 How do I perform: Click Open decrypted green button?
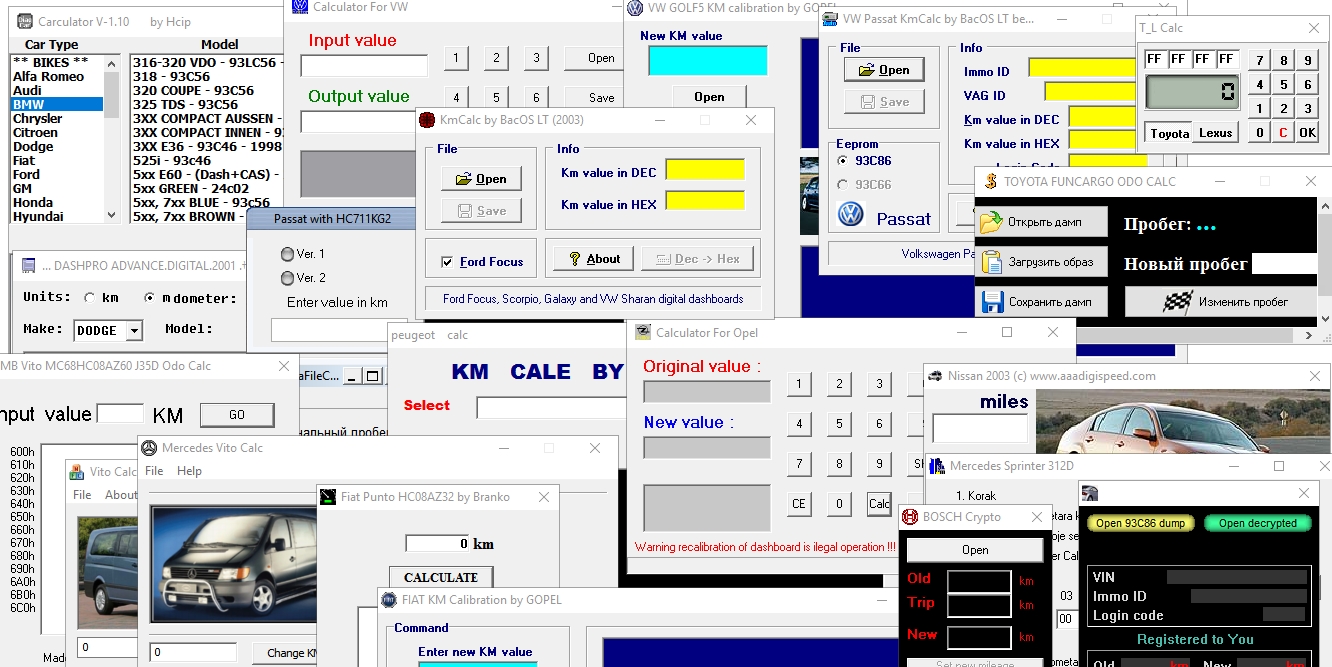point(1257,523)
